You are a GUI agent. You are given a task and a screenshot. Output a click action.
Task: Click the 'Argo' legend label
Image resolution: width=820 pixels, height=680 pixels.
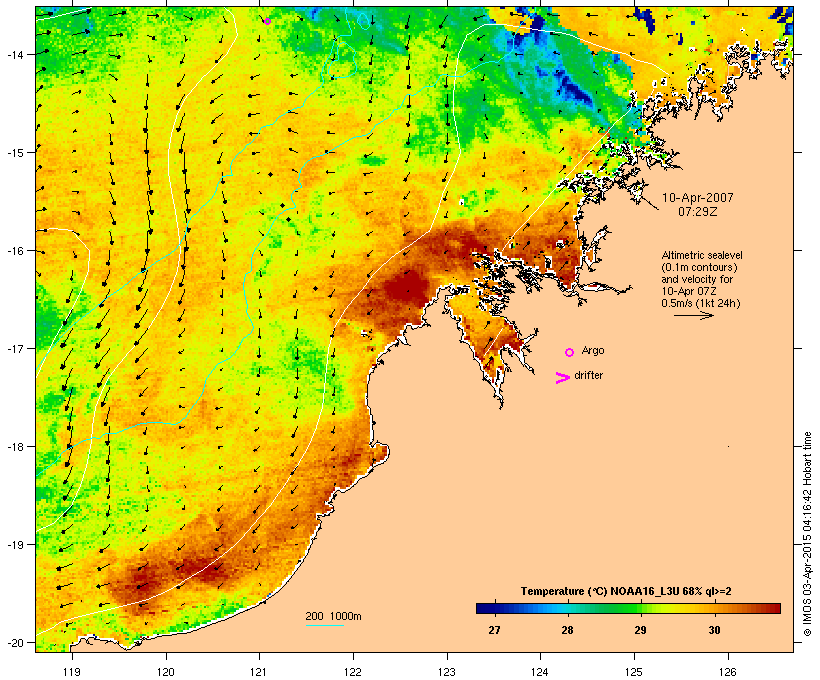593,350
